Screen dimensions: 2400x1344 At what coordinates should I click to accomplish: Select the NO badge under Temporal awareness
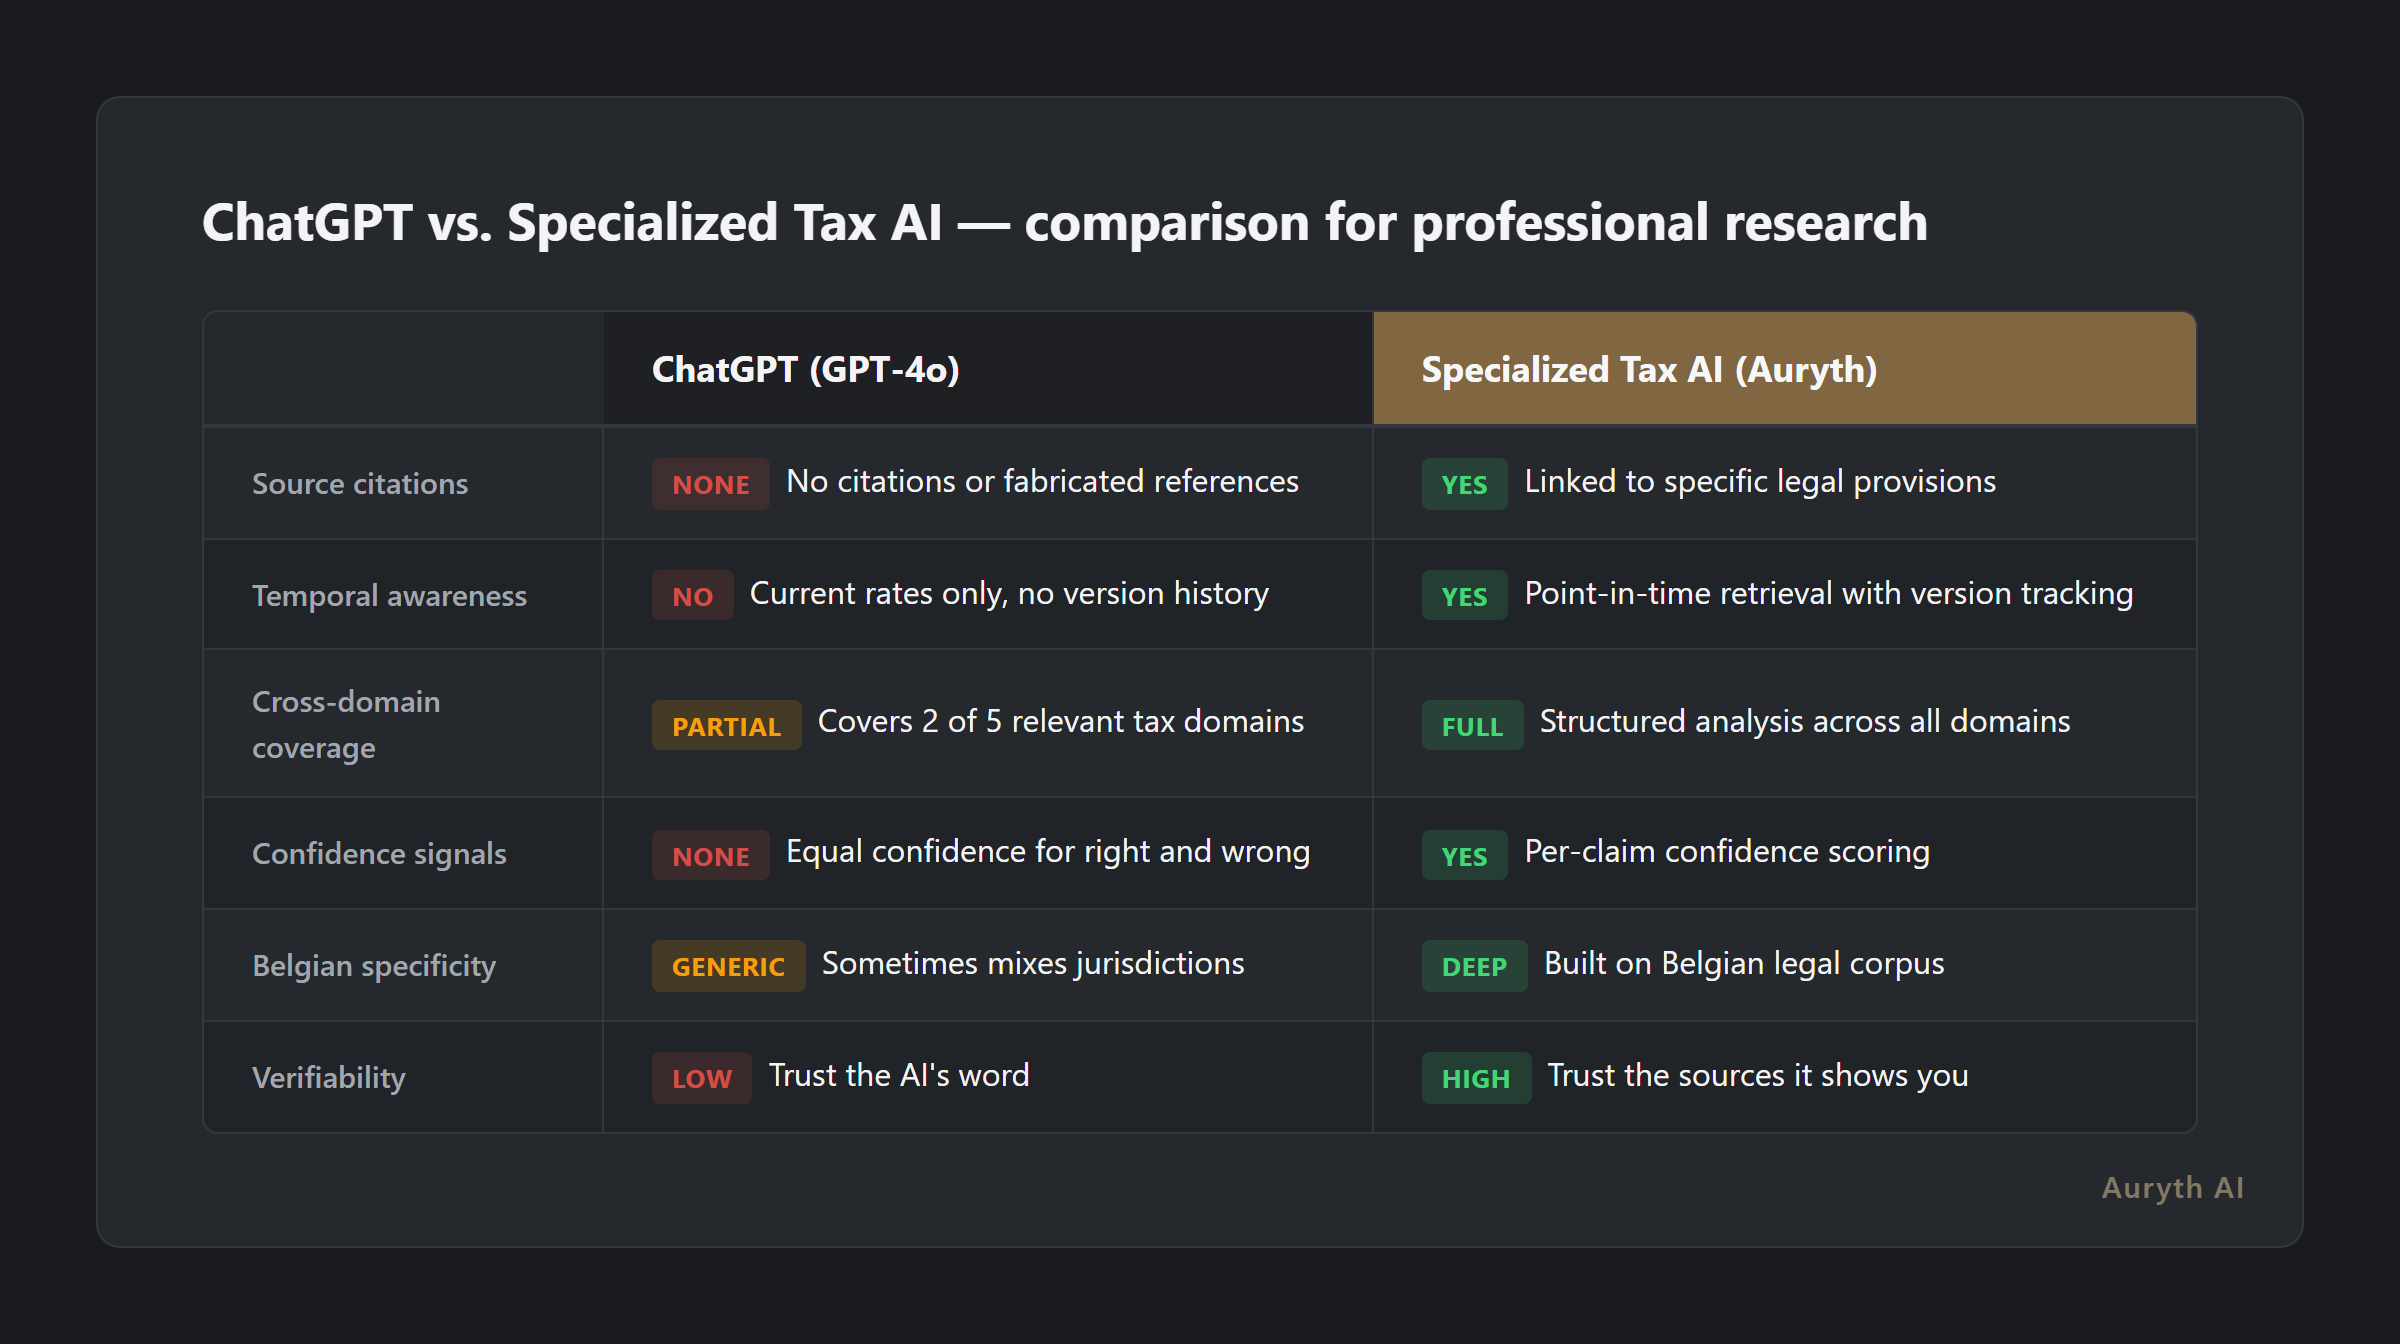point(691,595)
